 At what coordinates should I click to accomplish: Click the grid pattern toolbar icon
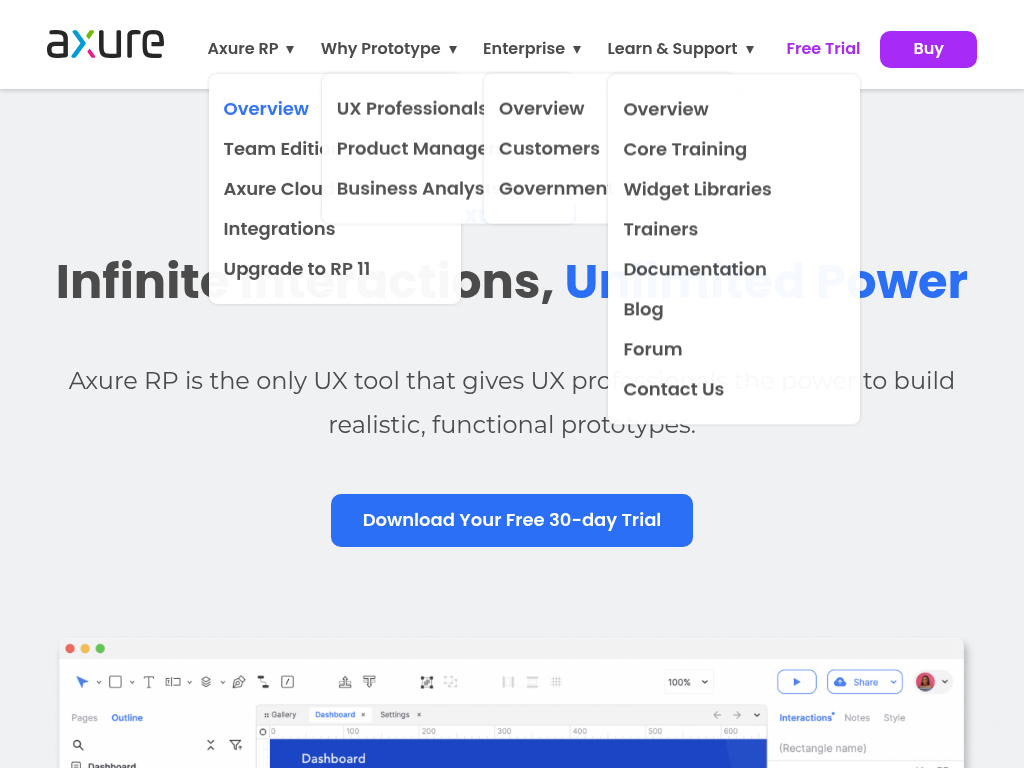(556, 682)
